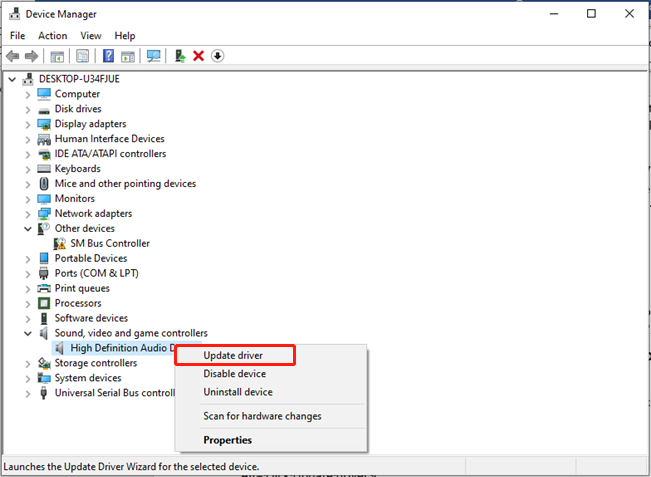Select the Processors label
The height and width of the screenshot is (477, 651).
78,303
